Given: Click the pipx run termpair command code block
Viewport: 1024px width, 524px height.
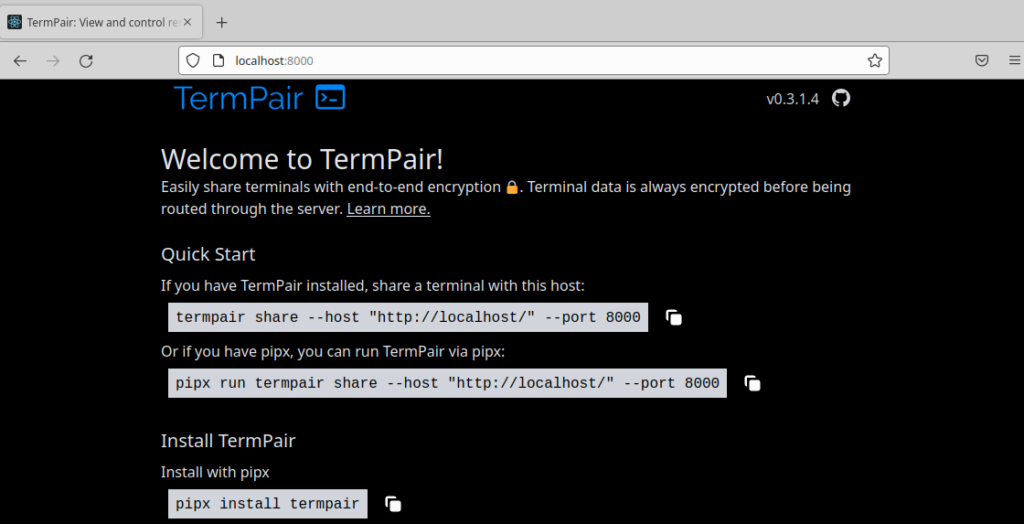Looking at the screenshot, I should [447, 383].
